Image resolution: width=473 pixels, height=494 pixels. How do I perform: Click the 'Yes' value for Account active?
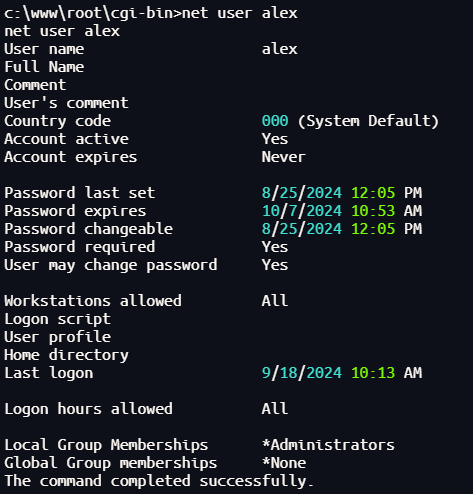tap(275, 139)
